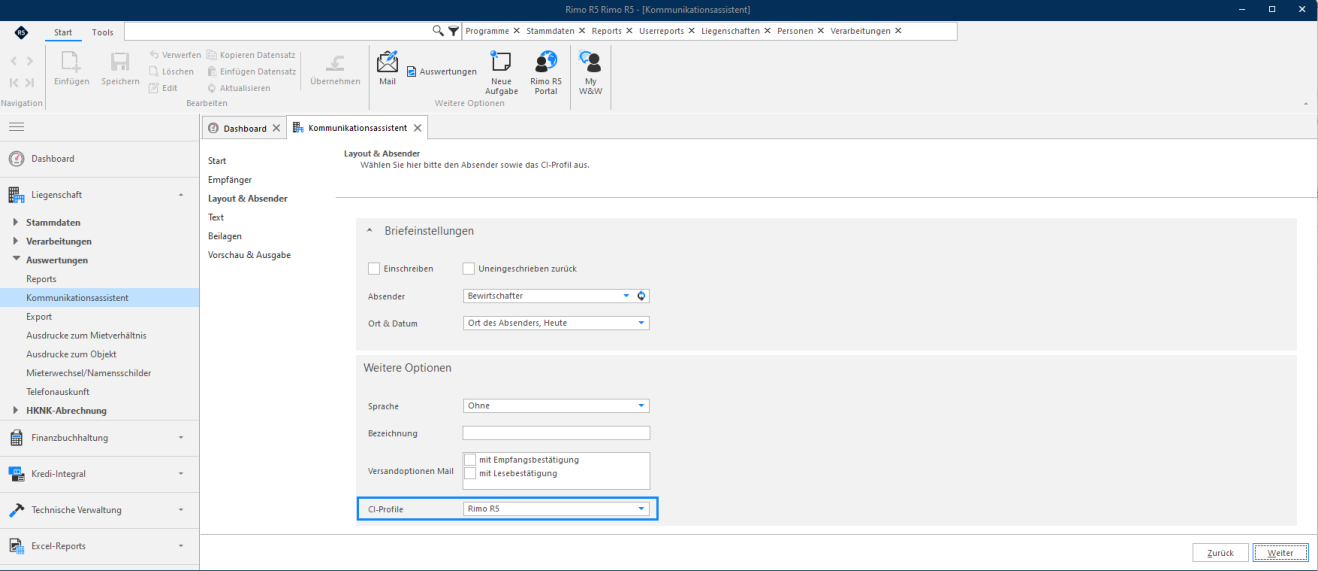
Task: Click the Kredi-Integral sidebar icon
Action: click(16, 474)
